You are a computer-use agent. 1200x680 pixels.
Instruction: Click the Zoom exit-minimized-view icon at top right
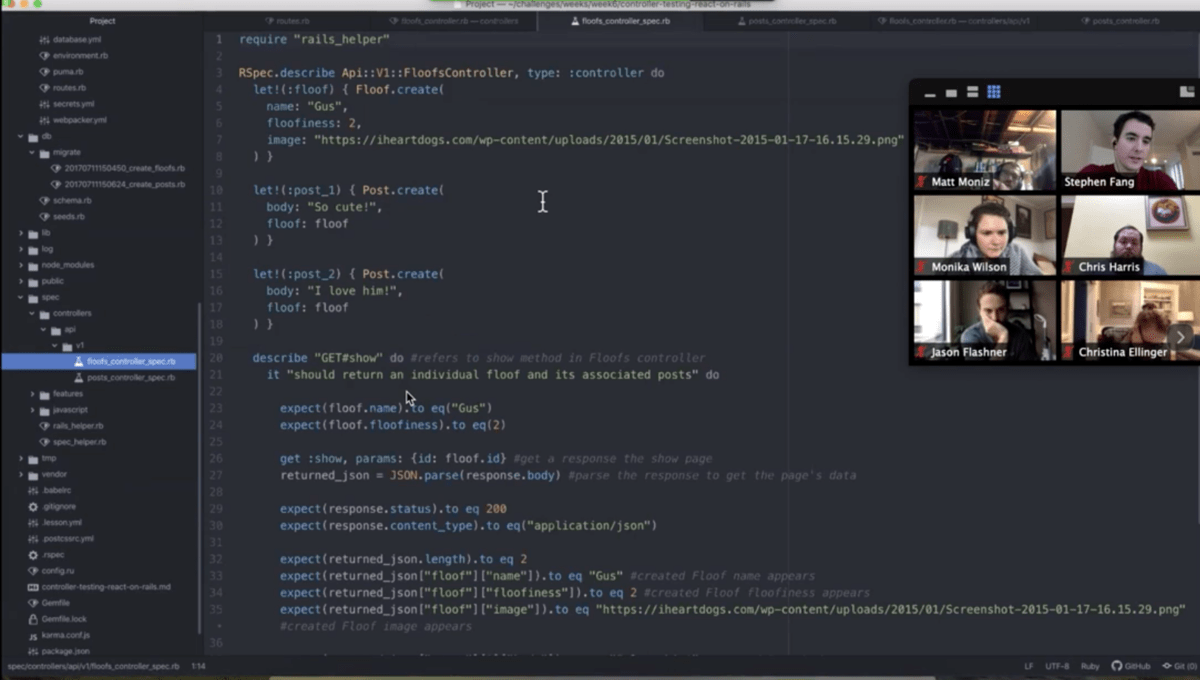pyautogui.click(x=1187, y=91)
